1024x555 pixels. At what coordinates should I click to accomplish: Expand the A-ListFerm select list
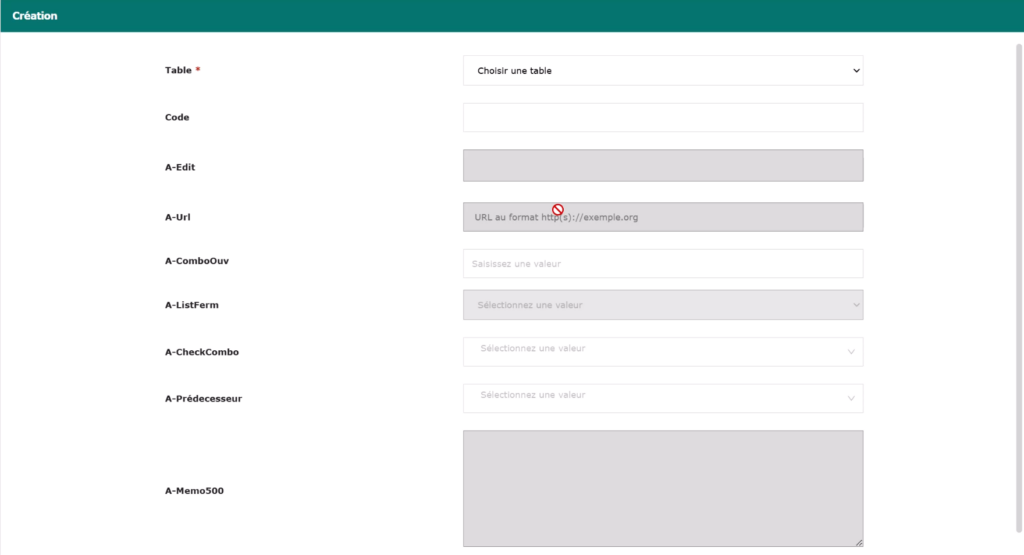click(662, 305)
